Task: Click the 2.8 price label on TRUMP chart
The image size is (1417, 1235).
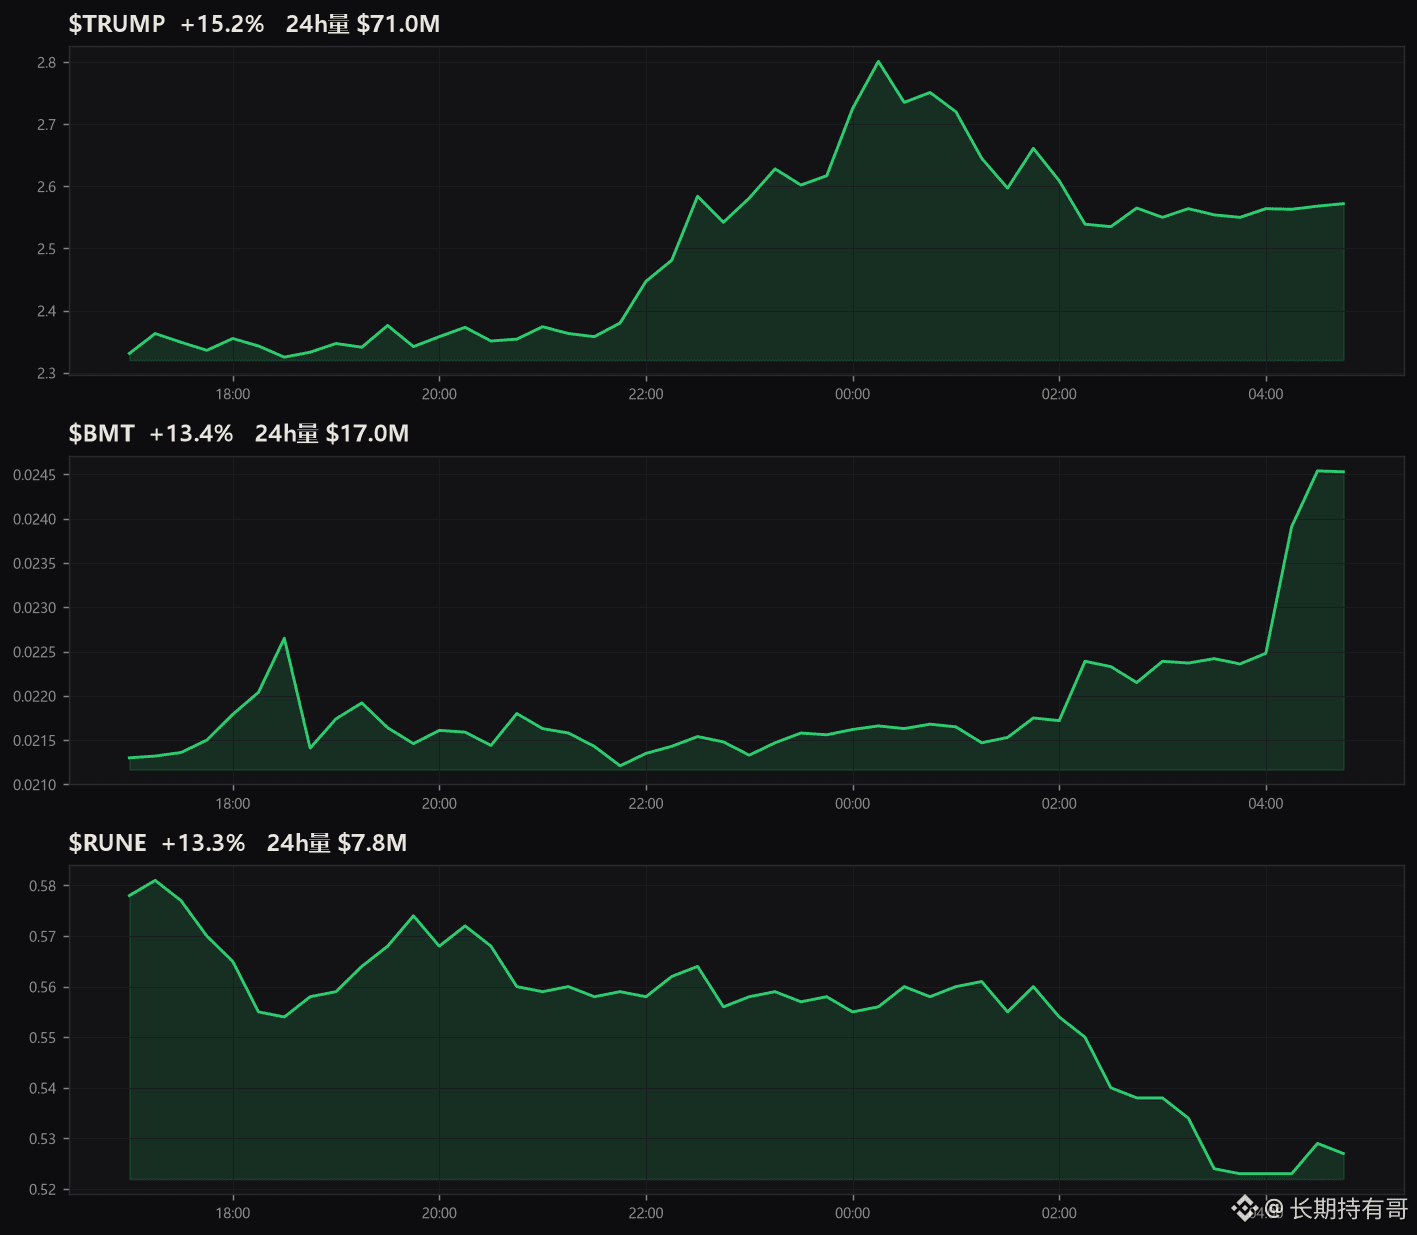Action: (x=47, y=63)
